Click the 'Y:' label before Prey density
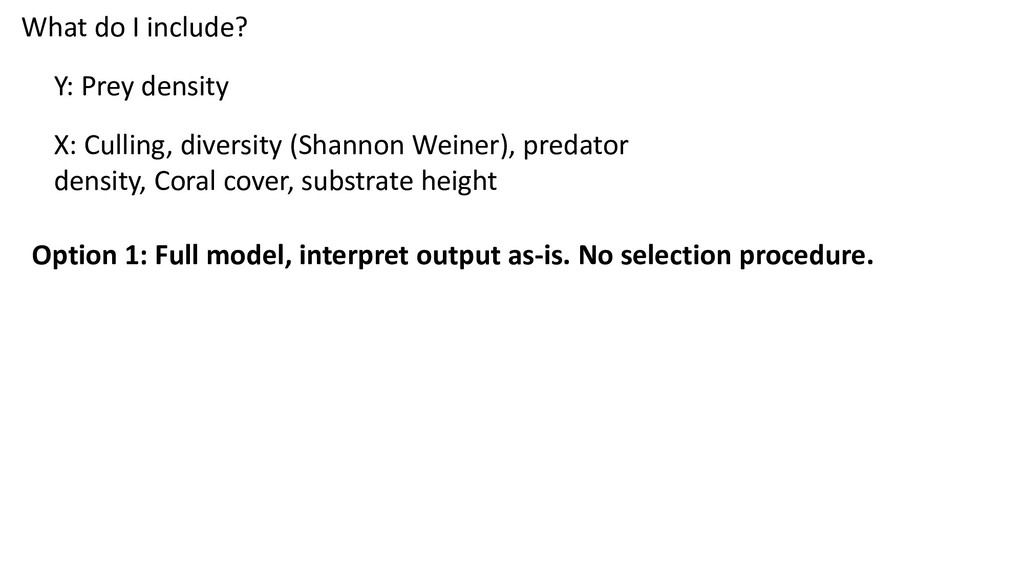Viewport: 1024px width, 576px height. point(63,86)
